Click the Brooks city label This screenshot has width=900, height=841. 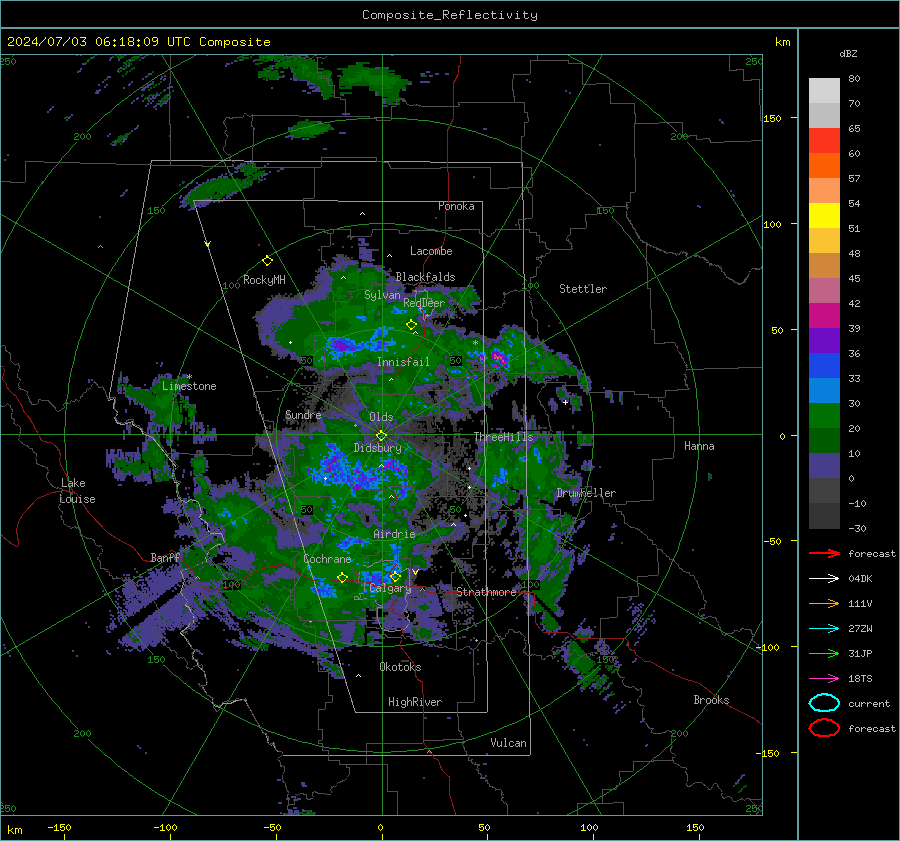711,700
